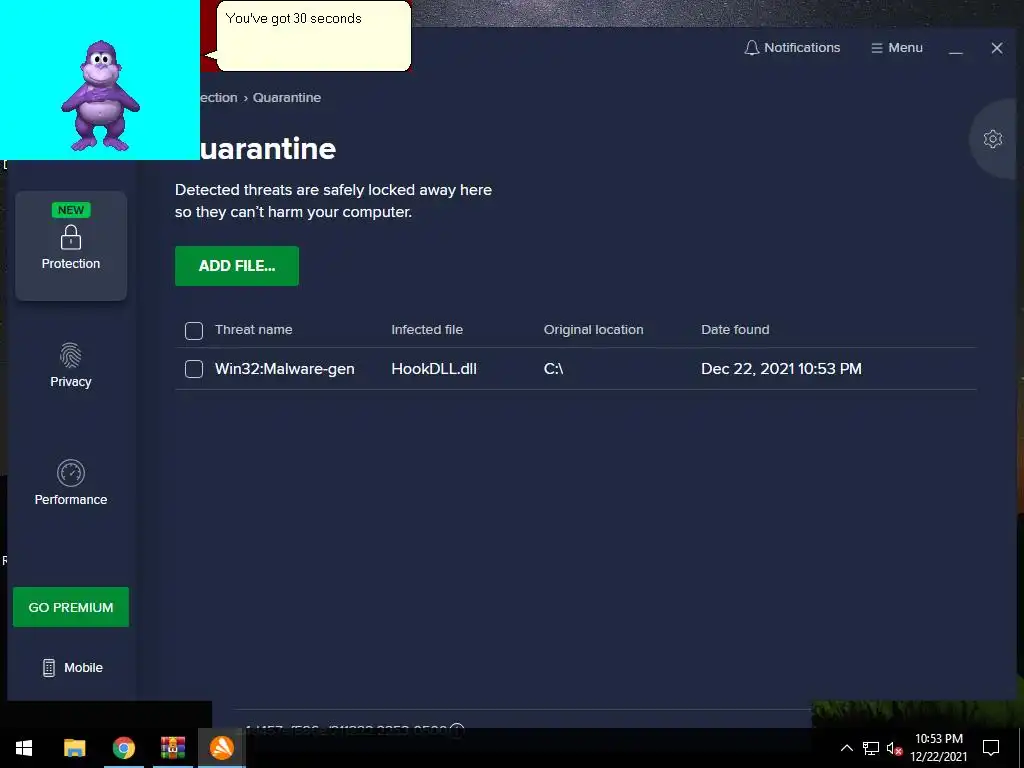Close the Avast window
Viewport: 1024px width, 768px height.
pyautogui.click(x=997, y=48)
